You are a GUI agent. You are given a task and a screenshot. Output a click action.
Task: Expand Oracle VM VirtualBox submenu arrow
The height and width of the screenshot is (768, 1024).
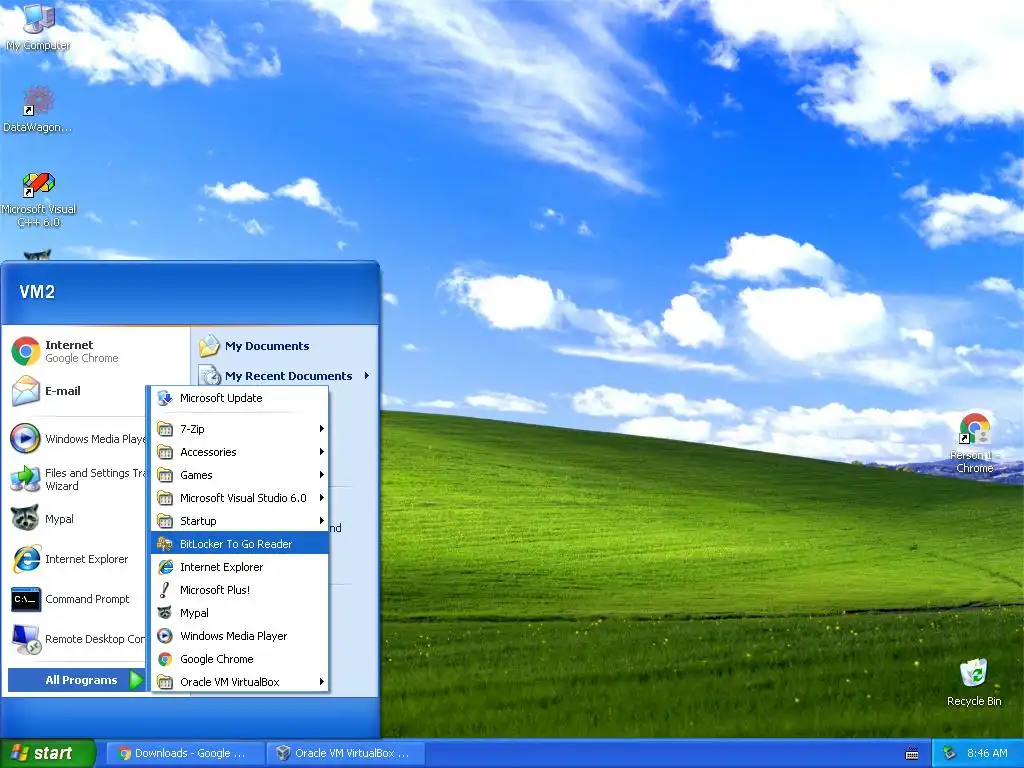(321, 682)
